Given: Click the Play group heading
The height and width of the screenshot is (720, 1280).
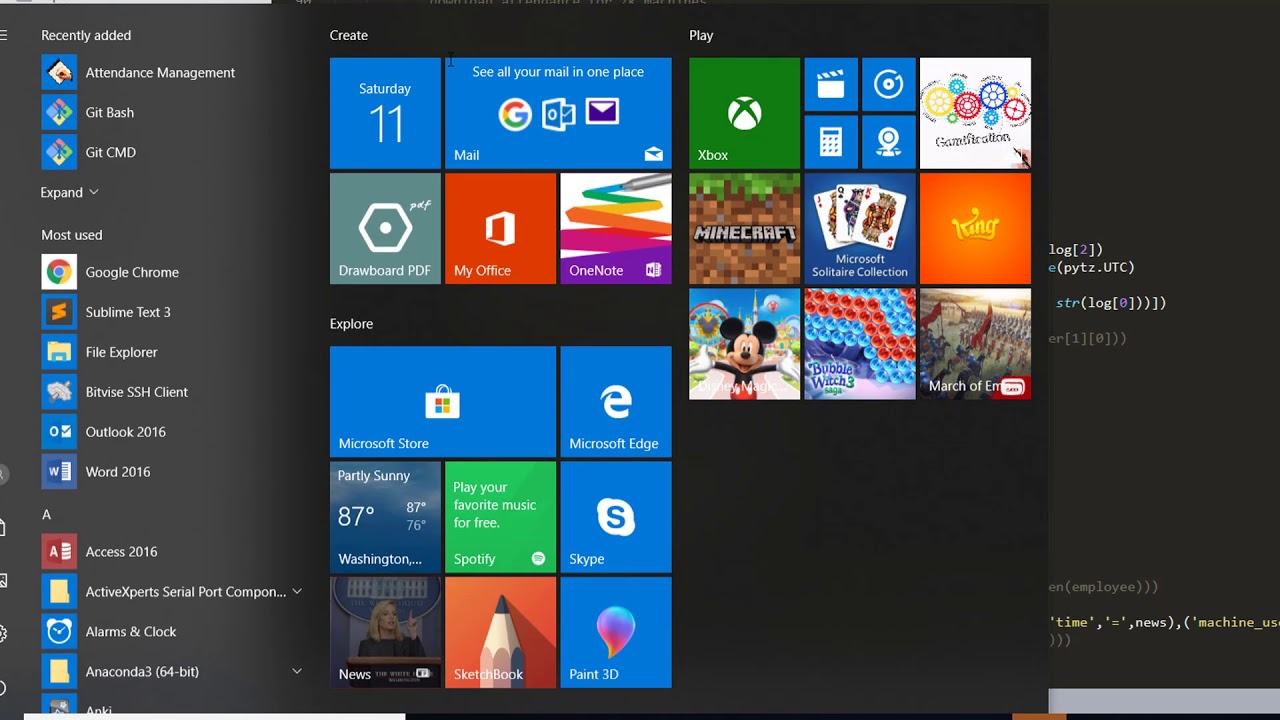Looking at the screenshot, I should pos(701,35).
